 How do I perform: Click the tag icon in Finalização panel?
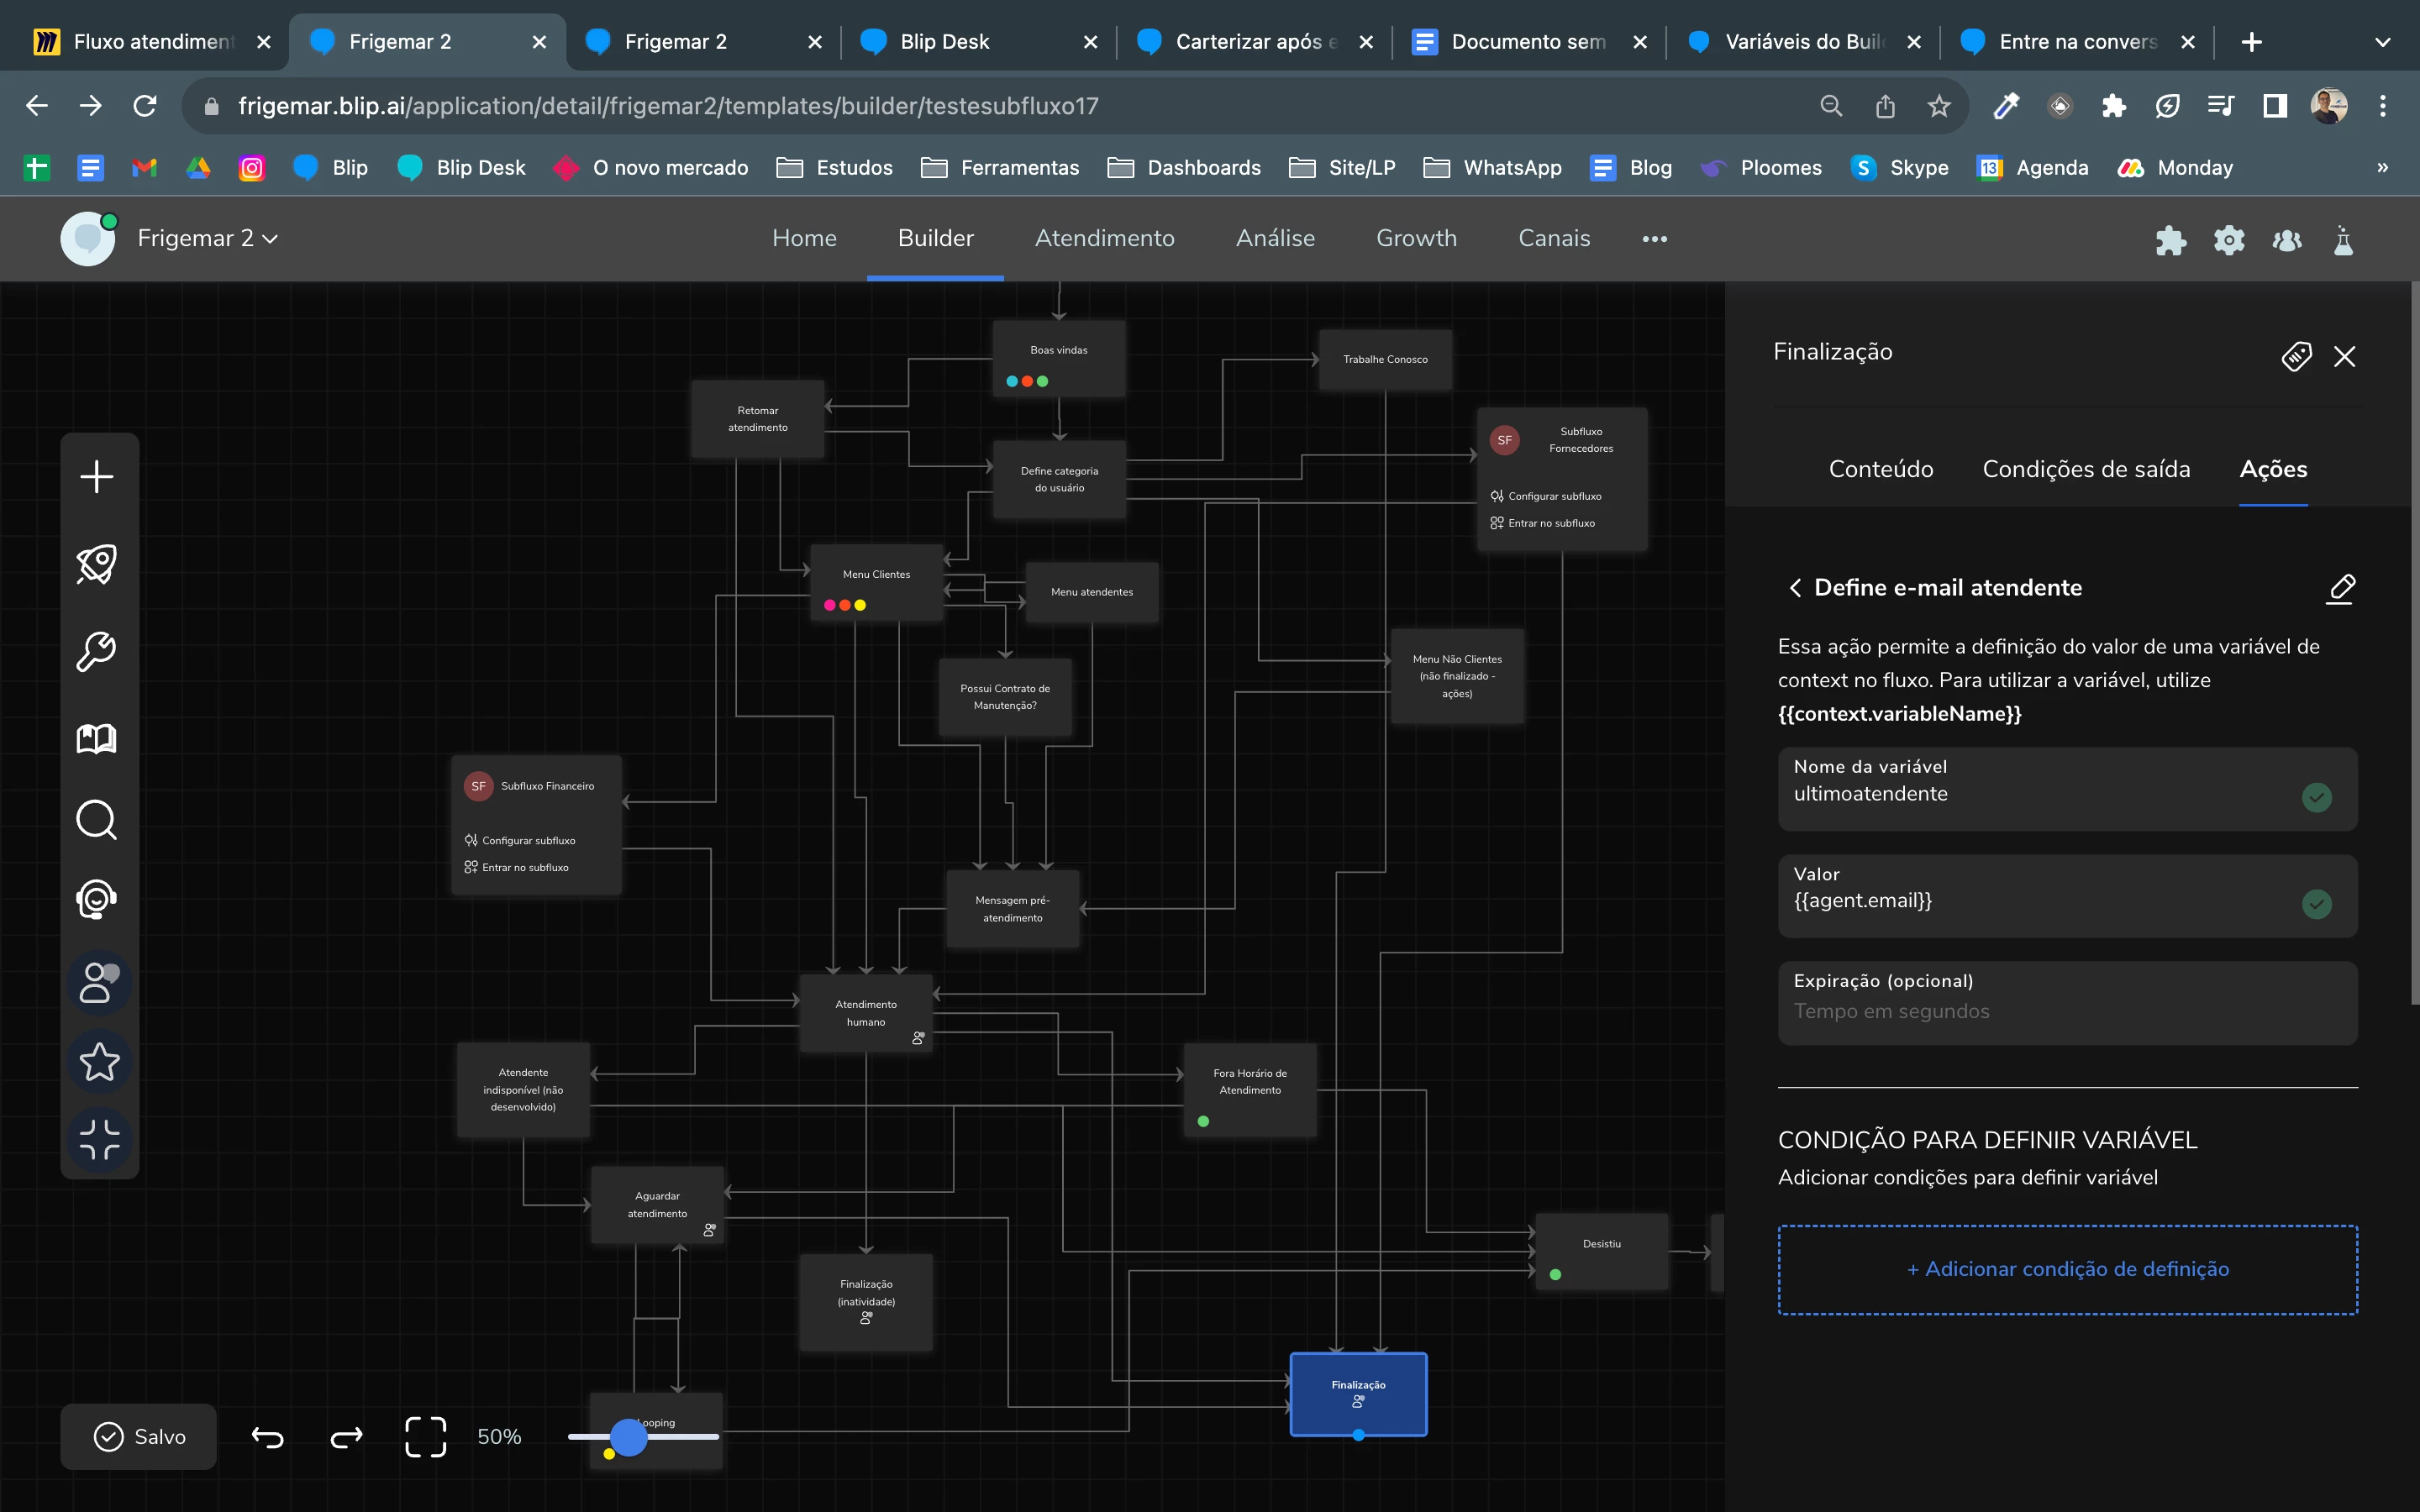pyautogui.click(x=2296, y=356)
